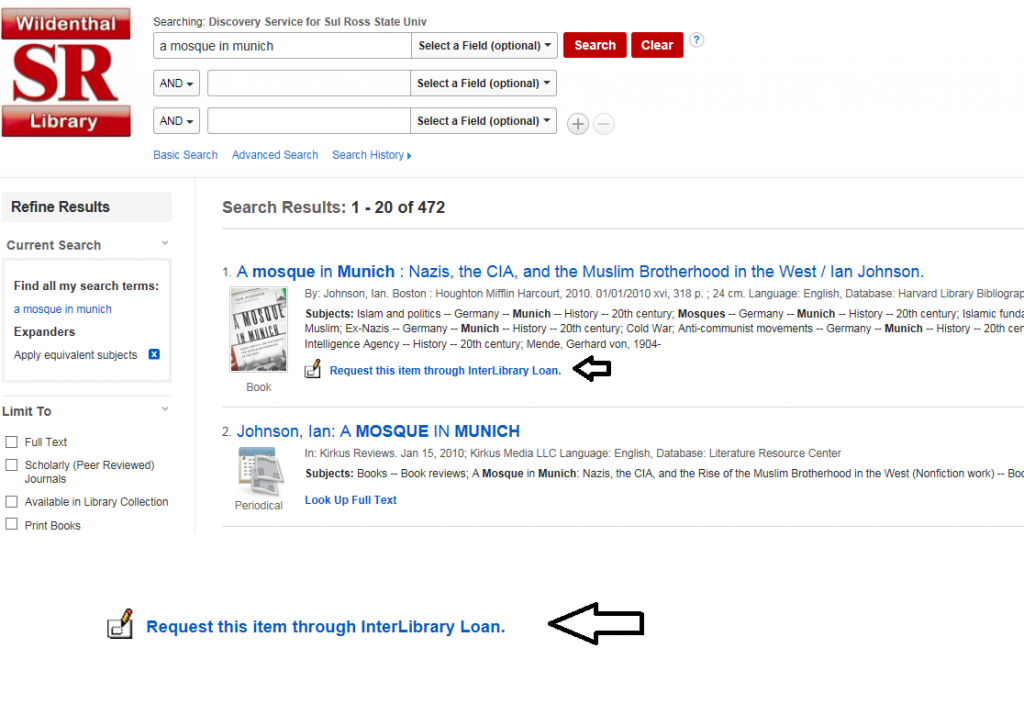Click the enlarged InterLibrary Loan pencil icon at the bottom

120,624
